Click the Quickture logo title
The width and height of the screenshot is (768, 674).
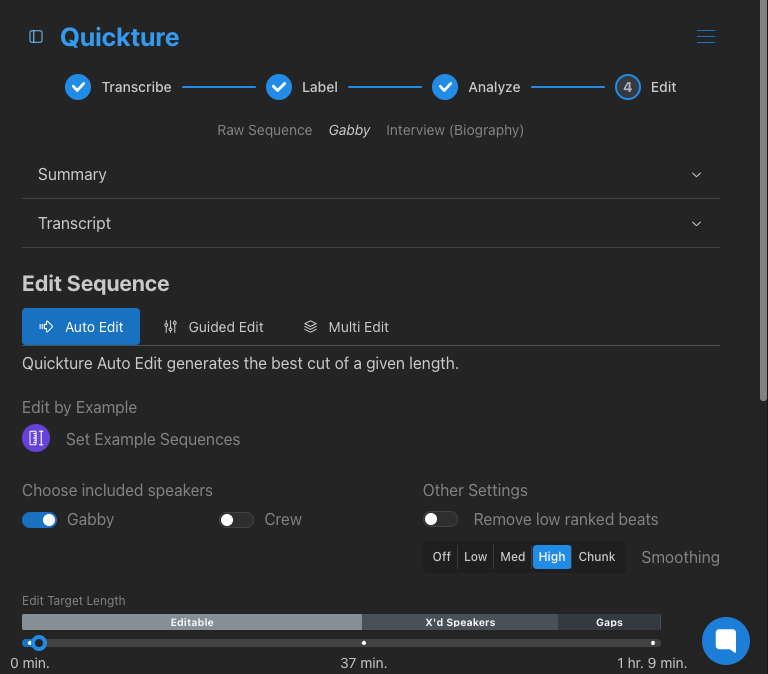[120, 37]
